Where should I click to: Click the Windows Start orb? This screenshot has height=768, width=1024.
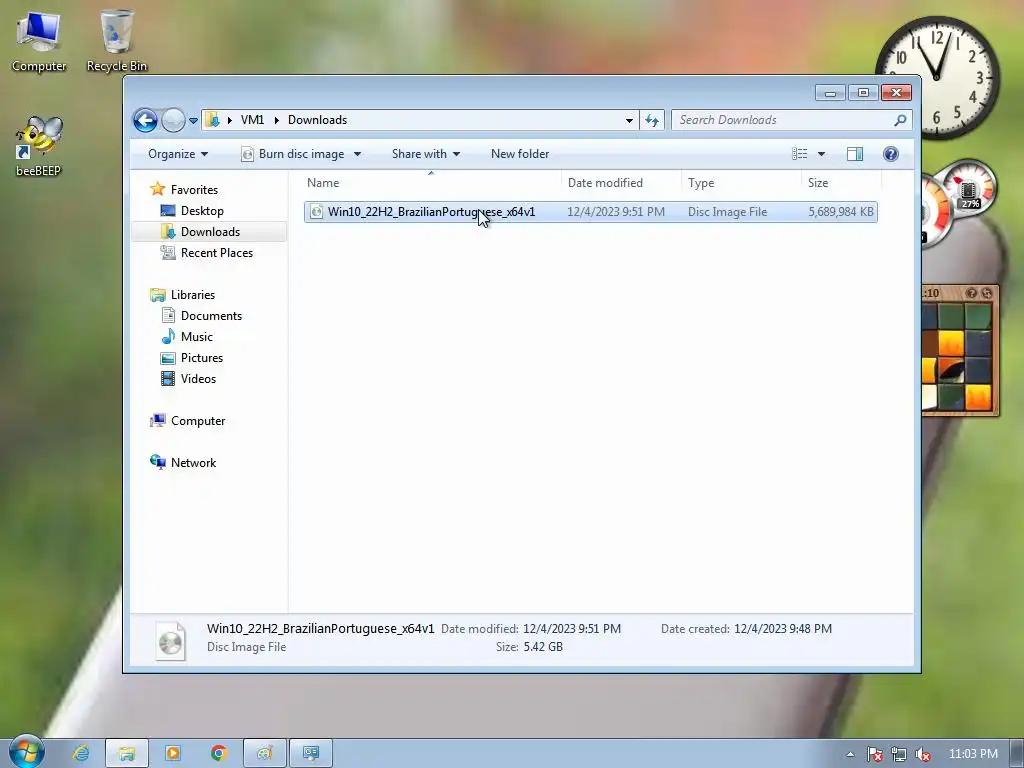[x=26, y=752]
